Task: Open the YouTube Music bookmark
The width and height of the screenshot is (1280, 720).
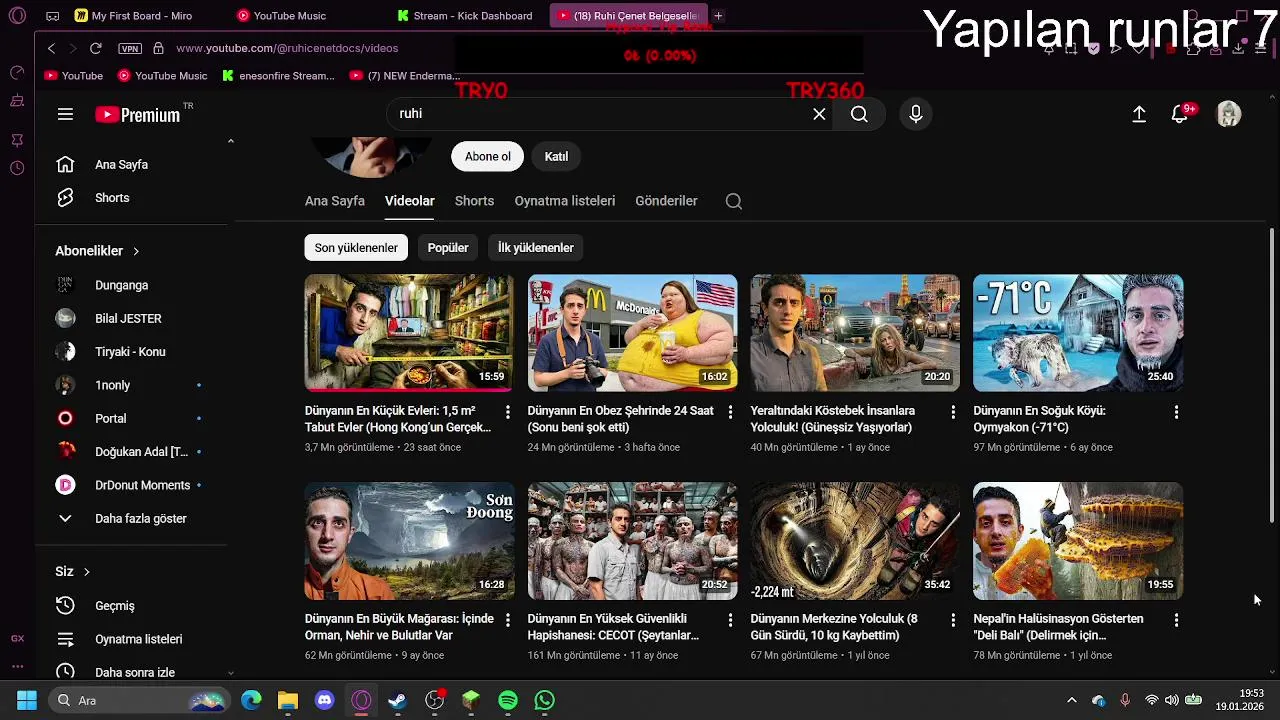Action: 162,76
